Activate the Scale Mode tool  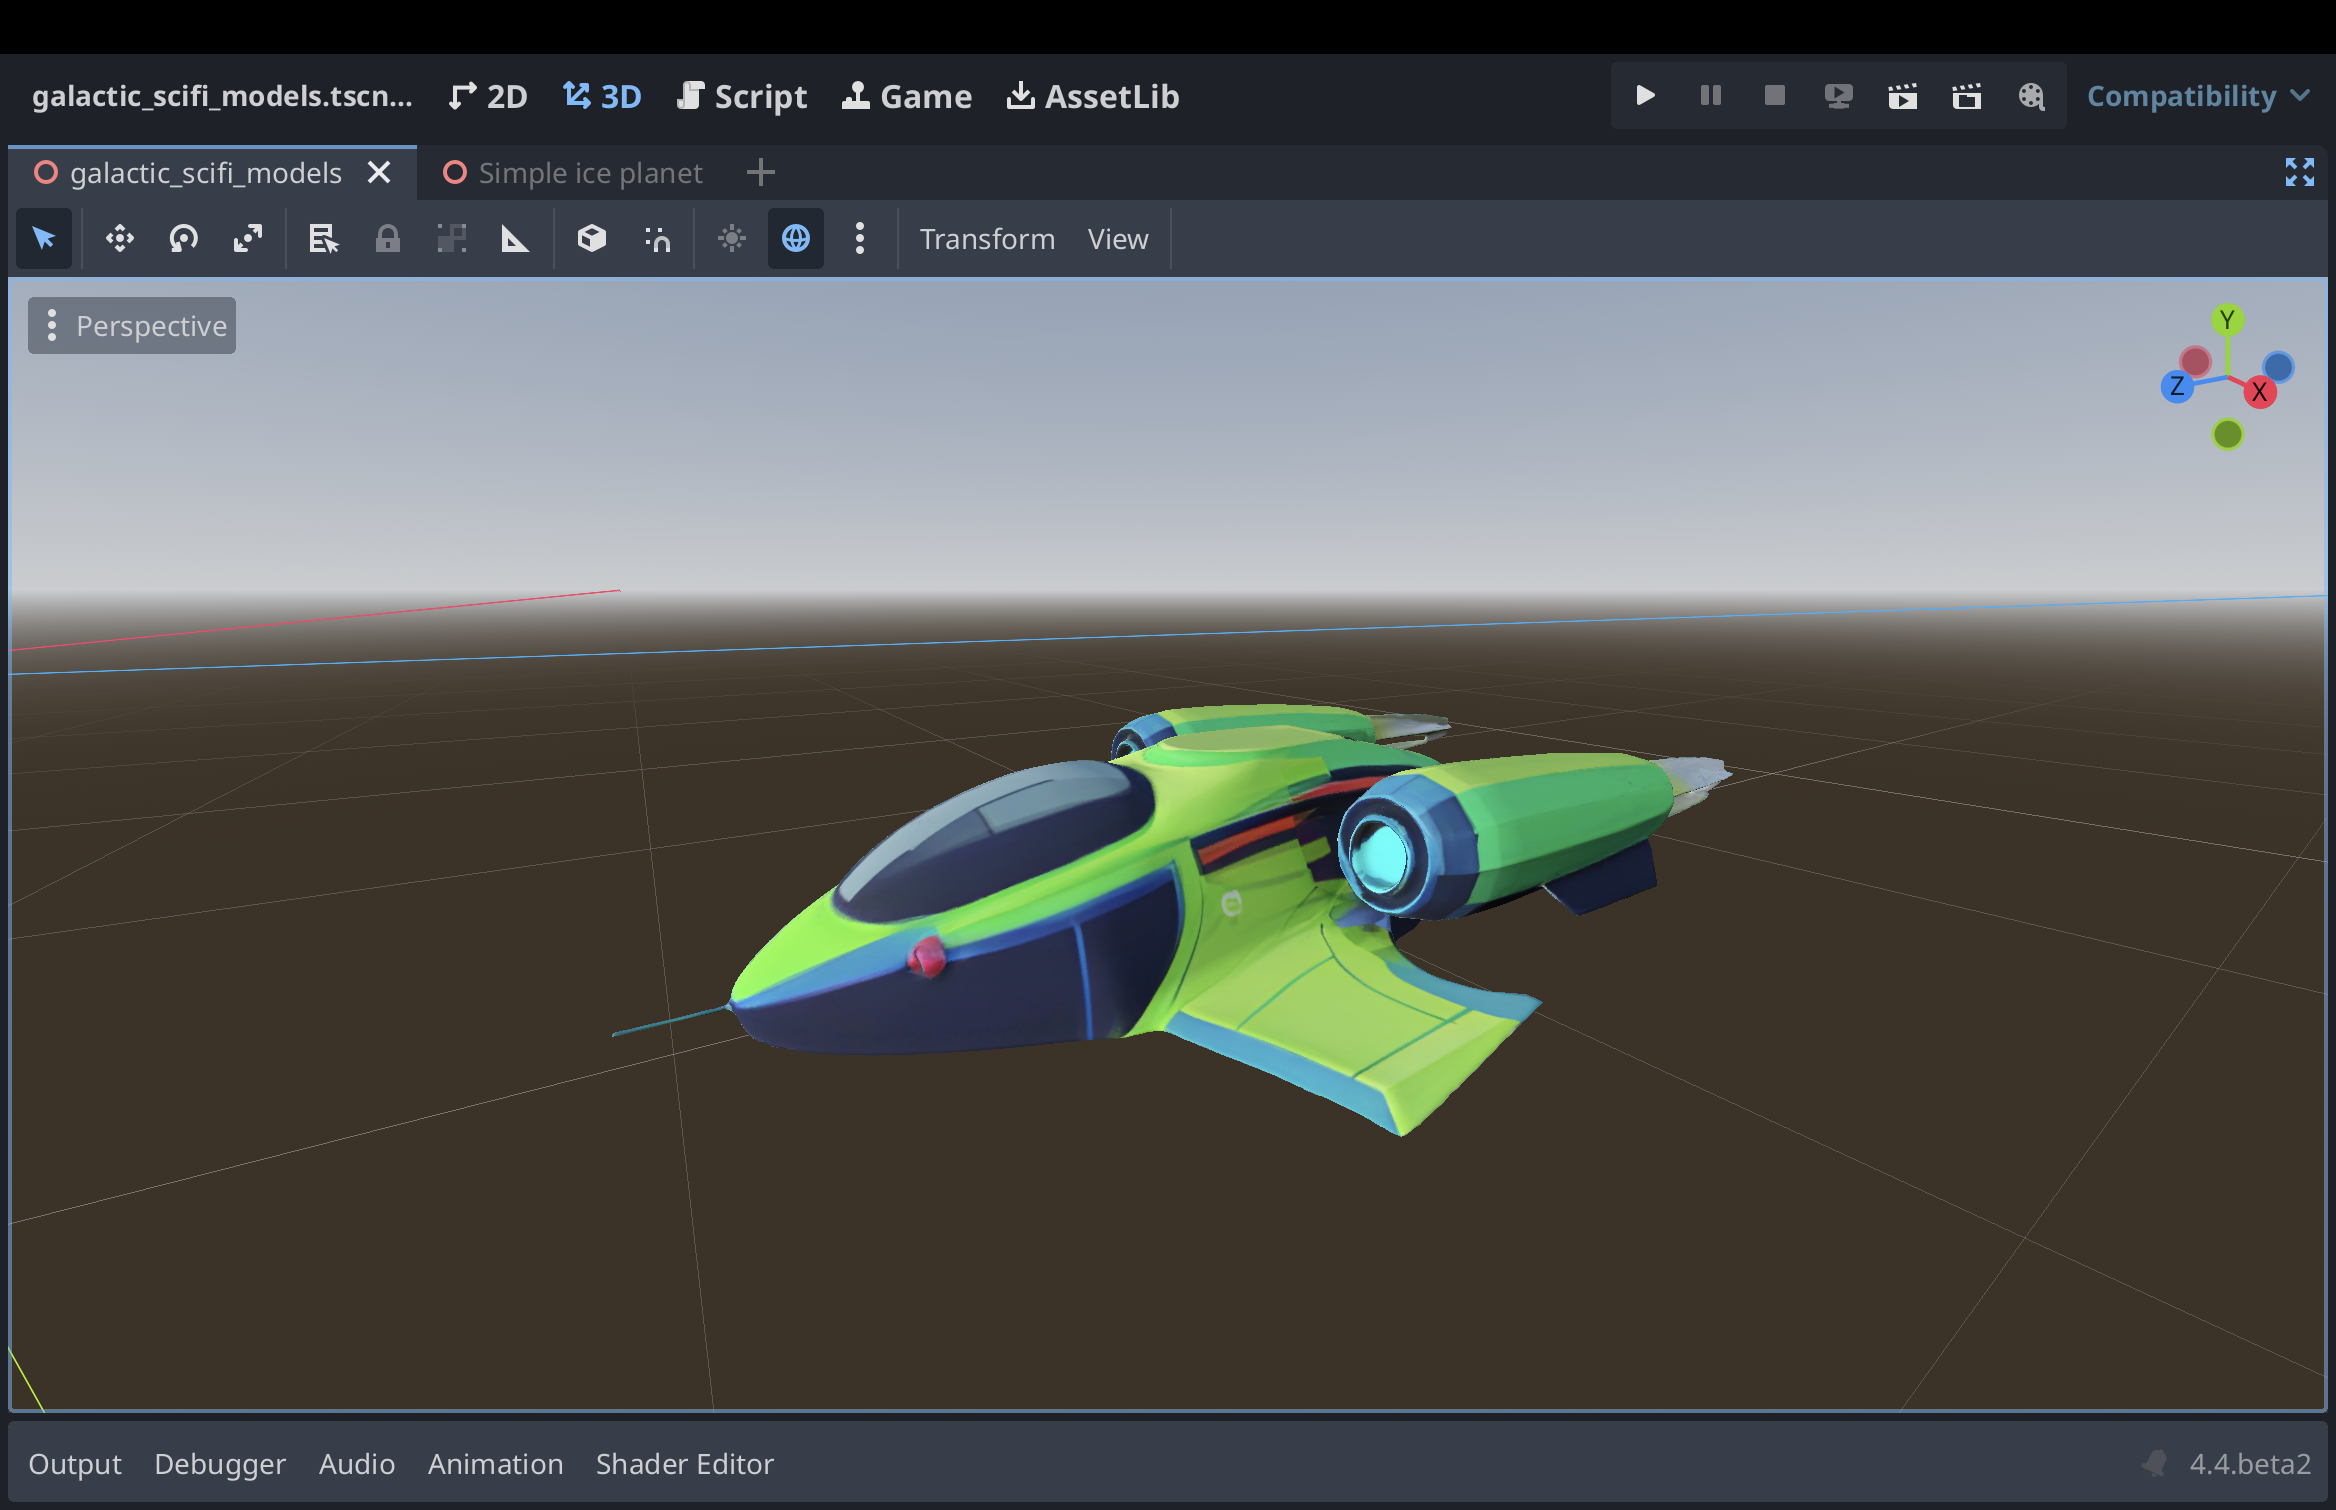coord(248,239)
